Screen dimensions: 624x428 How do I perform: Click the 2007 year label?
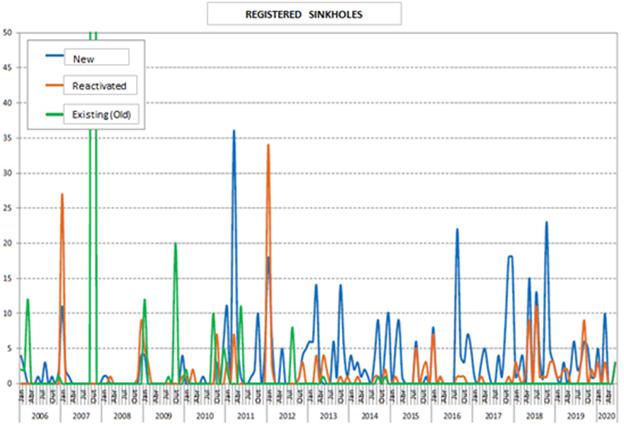[81, 416]
